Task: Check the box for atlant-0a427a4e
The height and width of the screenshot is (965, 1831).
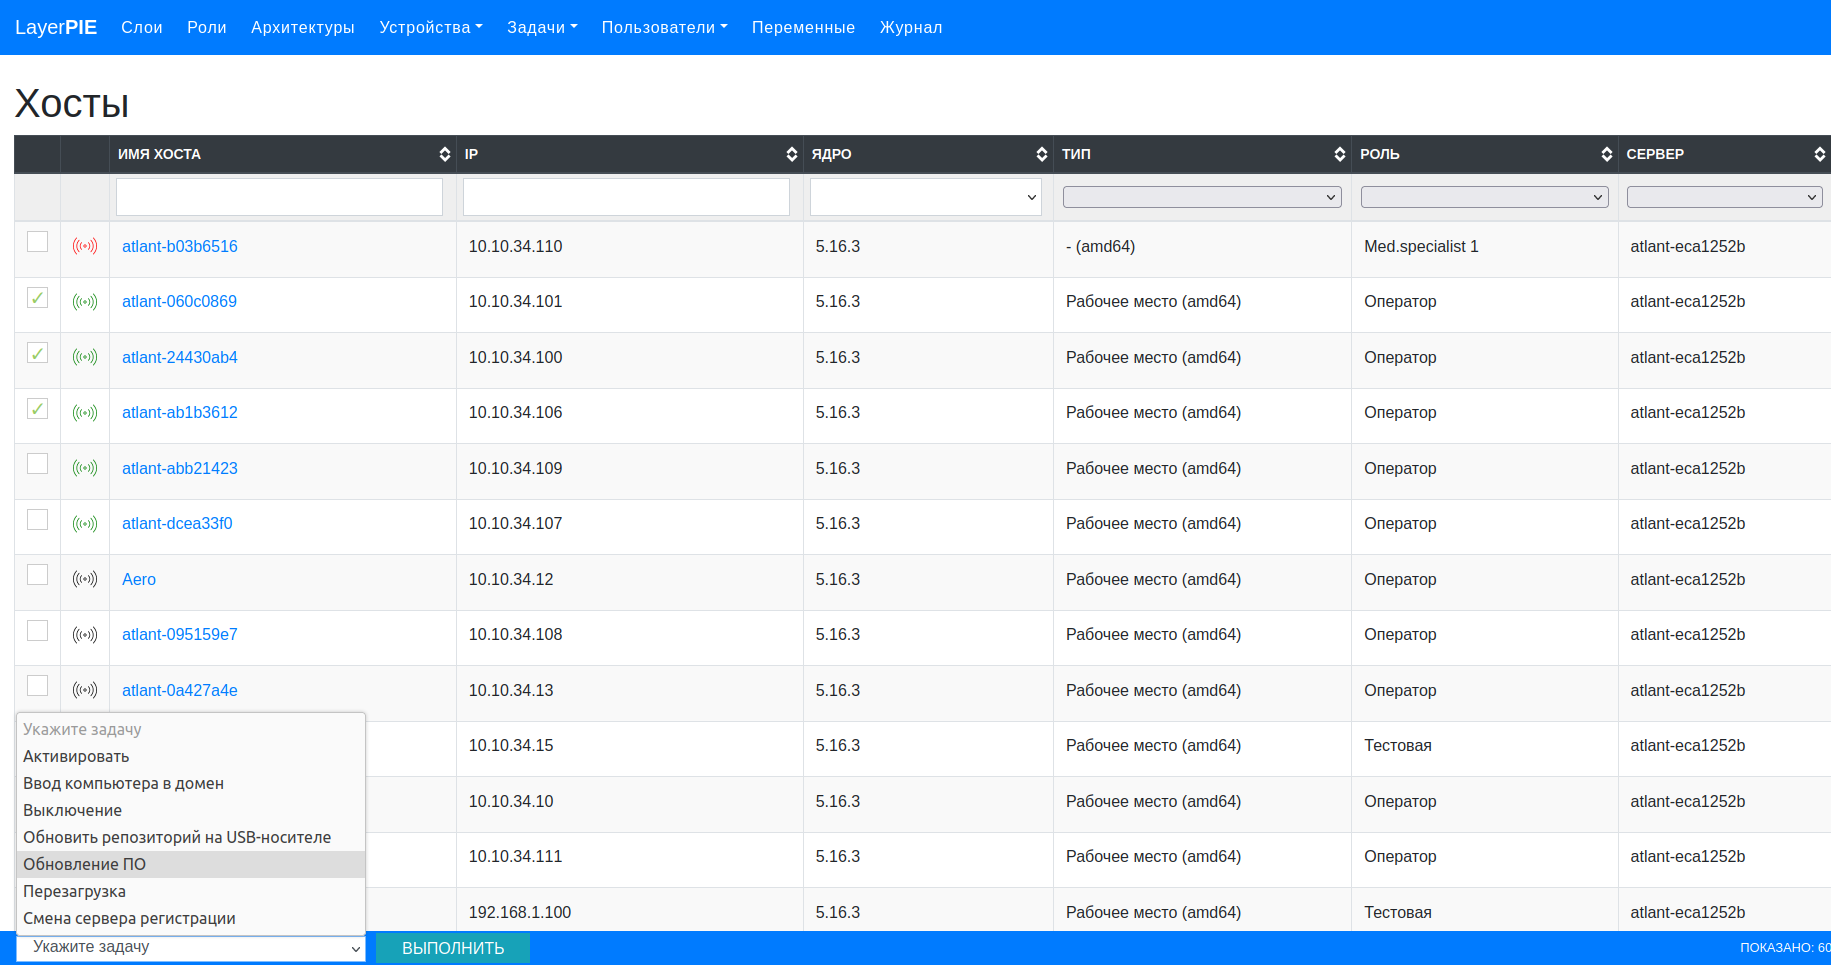Action: click(x=37, y=686)
